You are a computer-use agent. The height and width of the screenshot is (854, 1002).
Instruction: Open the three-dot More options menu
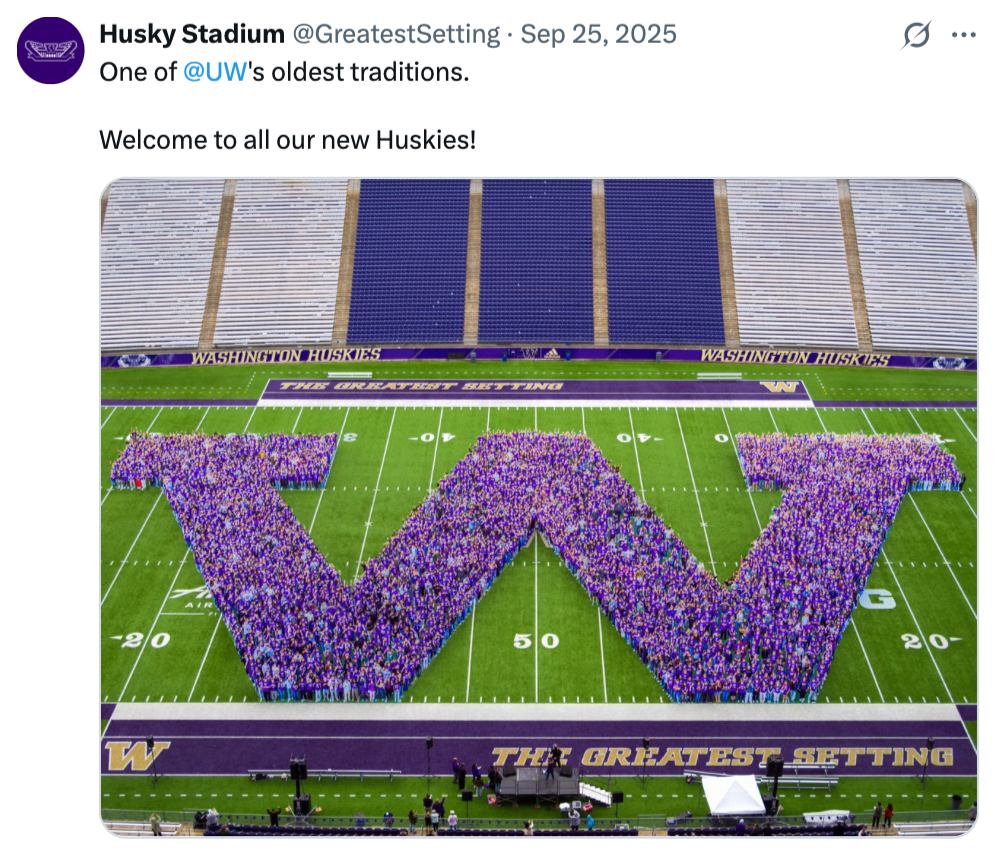[963, 35]
